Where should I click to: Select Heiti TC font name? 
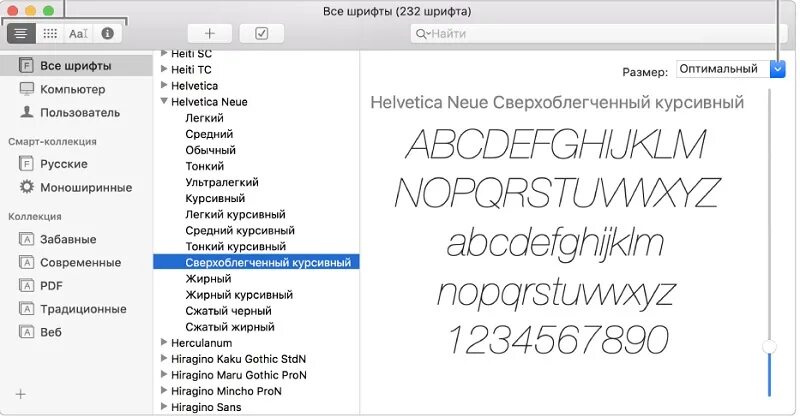click(191, 69)
